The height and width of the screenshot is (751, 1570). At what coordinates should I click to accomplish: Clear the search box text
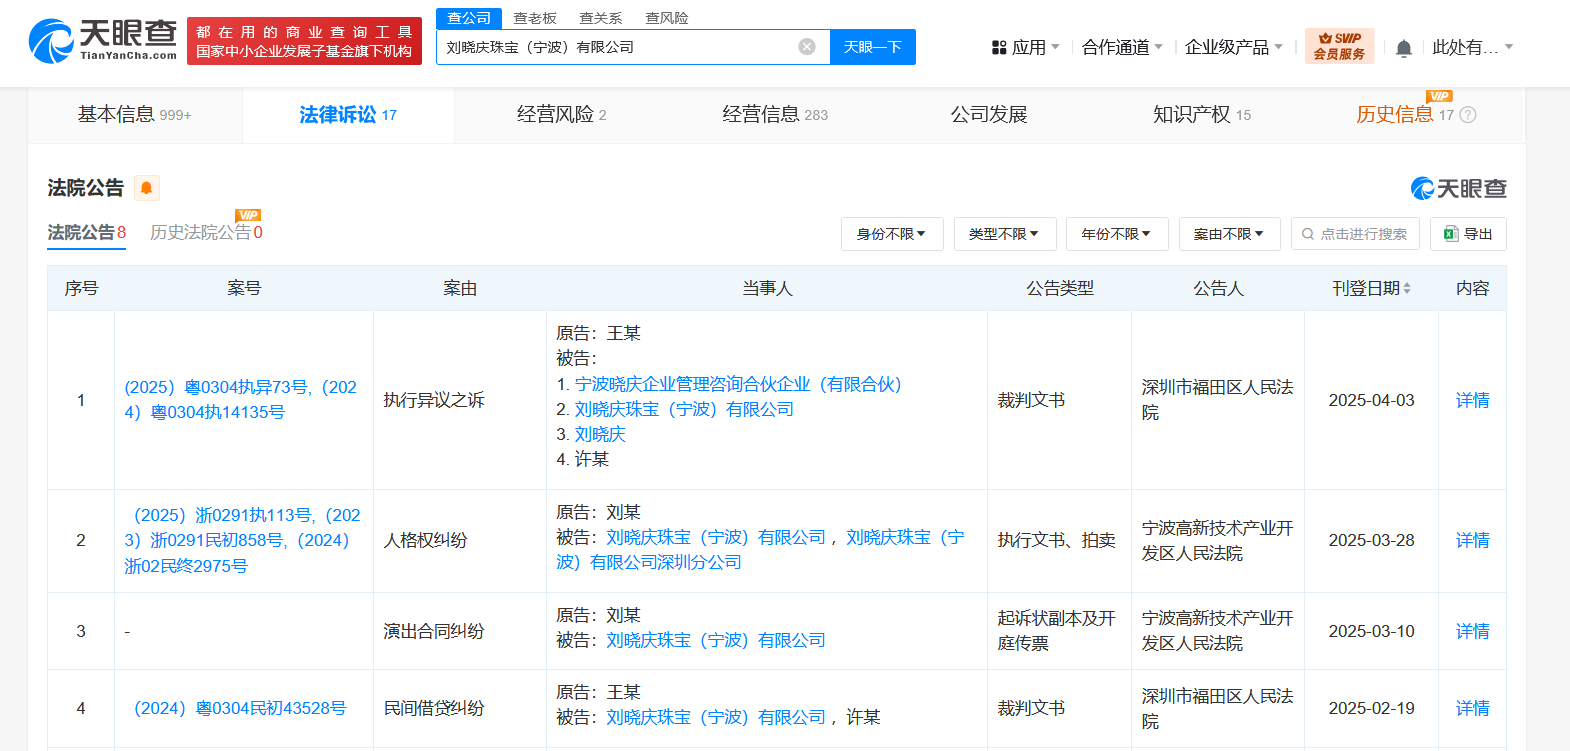[807, 47]
